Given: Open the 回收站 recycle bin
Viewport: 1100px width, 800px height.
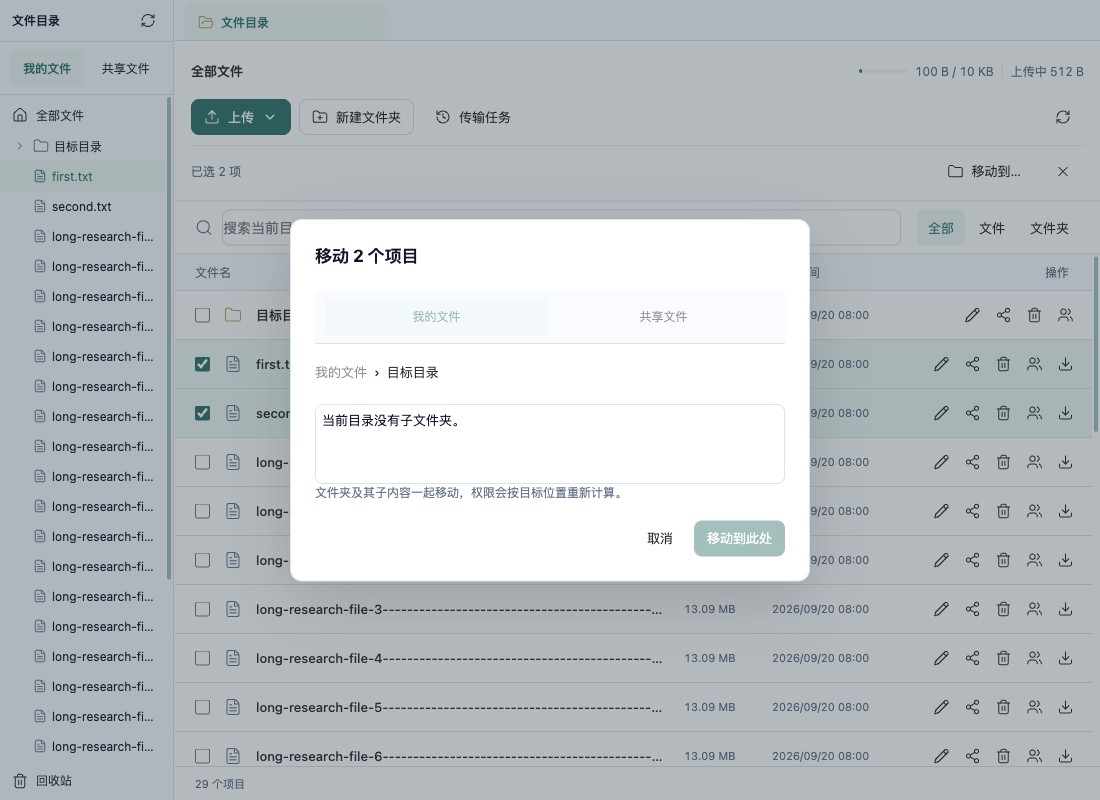Looking at the screenshot, I should [x=43, y=780].
